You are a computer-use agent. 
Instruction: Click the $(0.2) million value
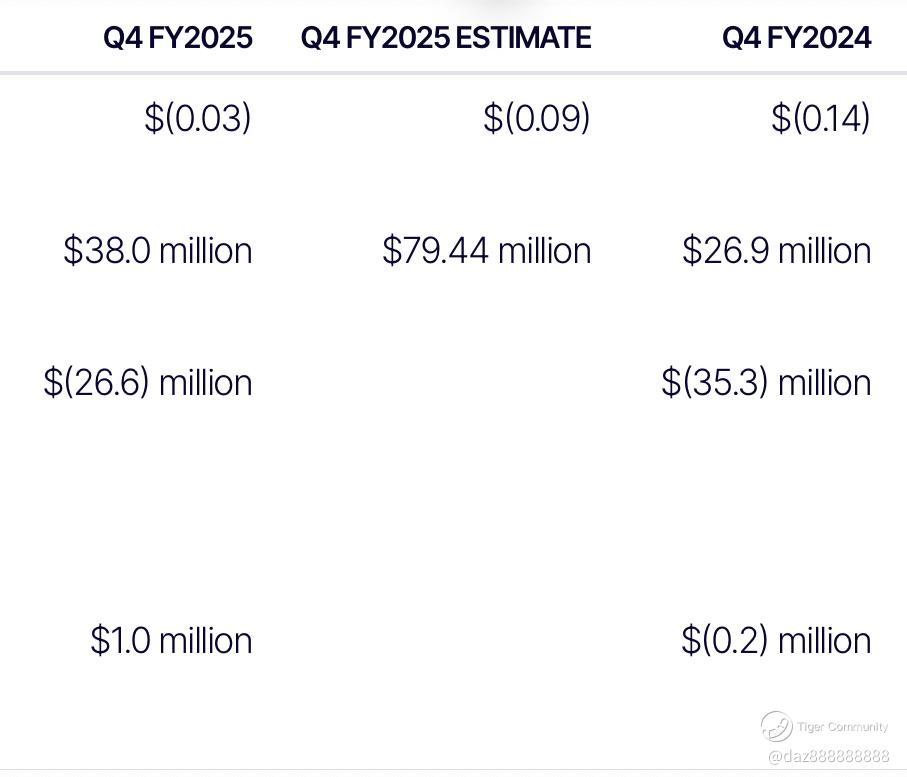776,640
